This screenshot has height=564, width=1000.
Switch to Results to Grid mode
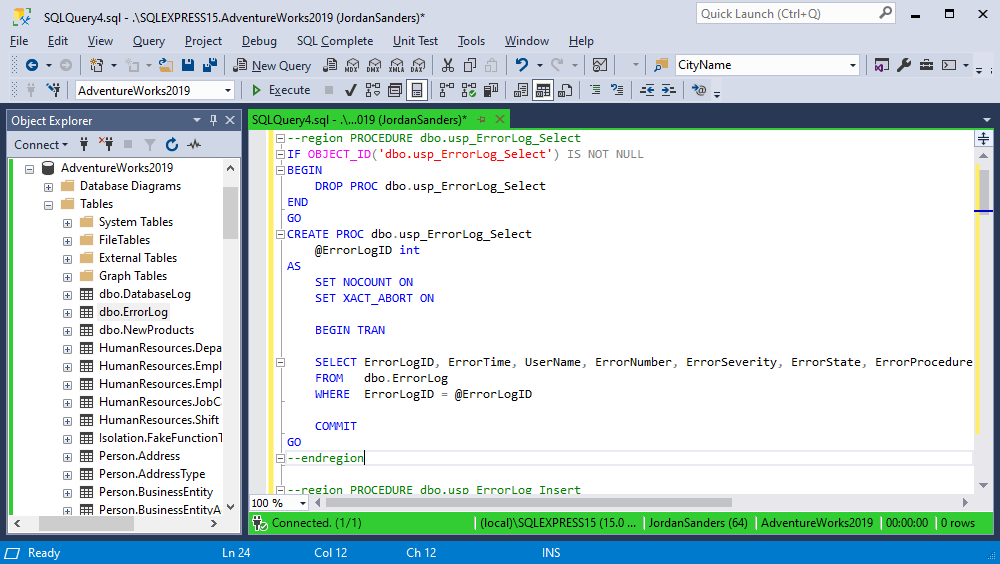click(x=543, y=91)
